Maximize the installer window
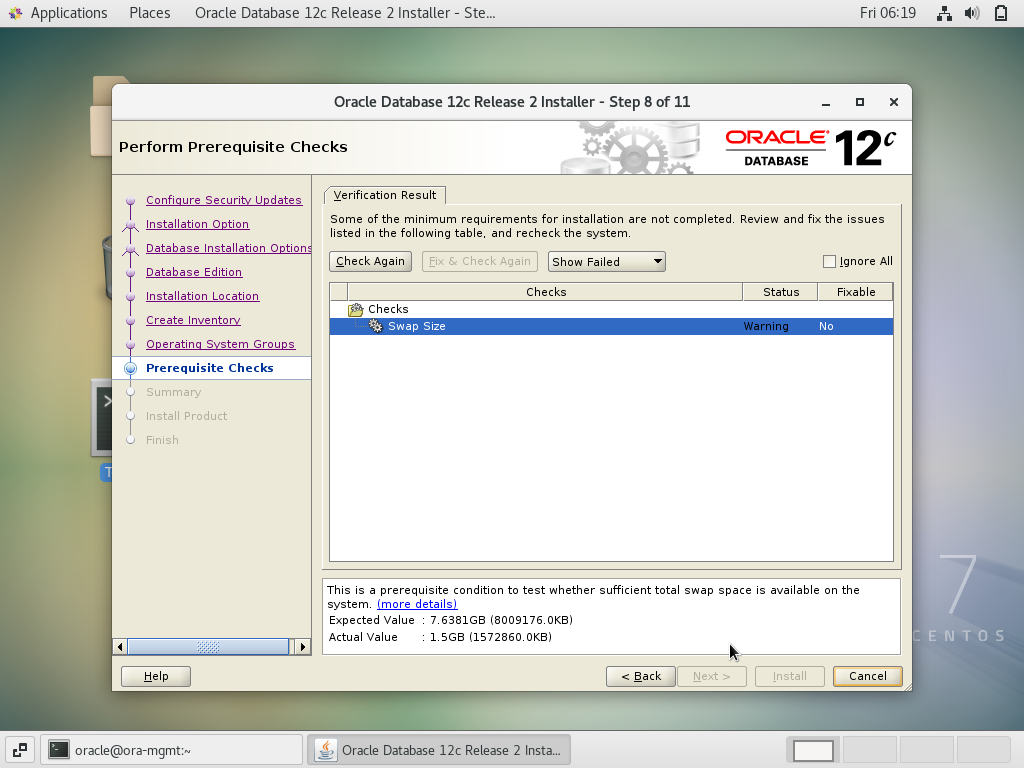This screenshot has width=1024, height=768. pos(860,103)
